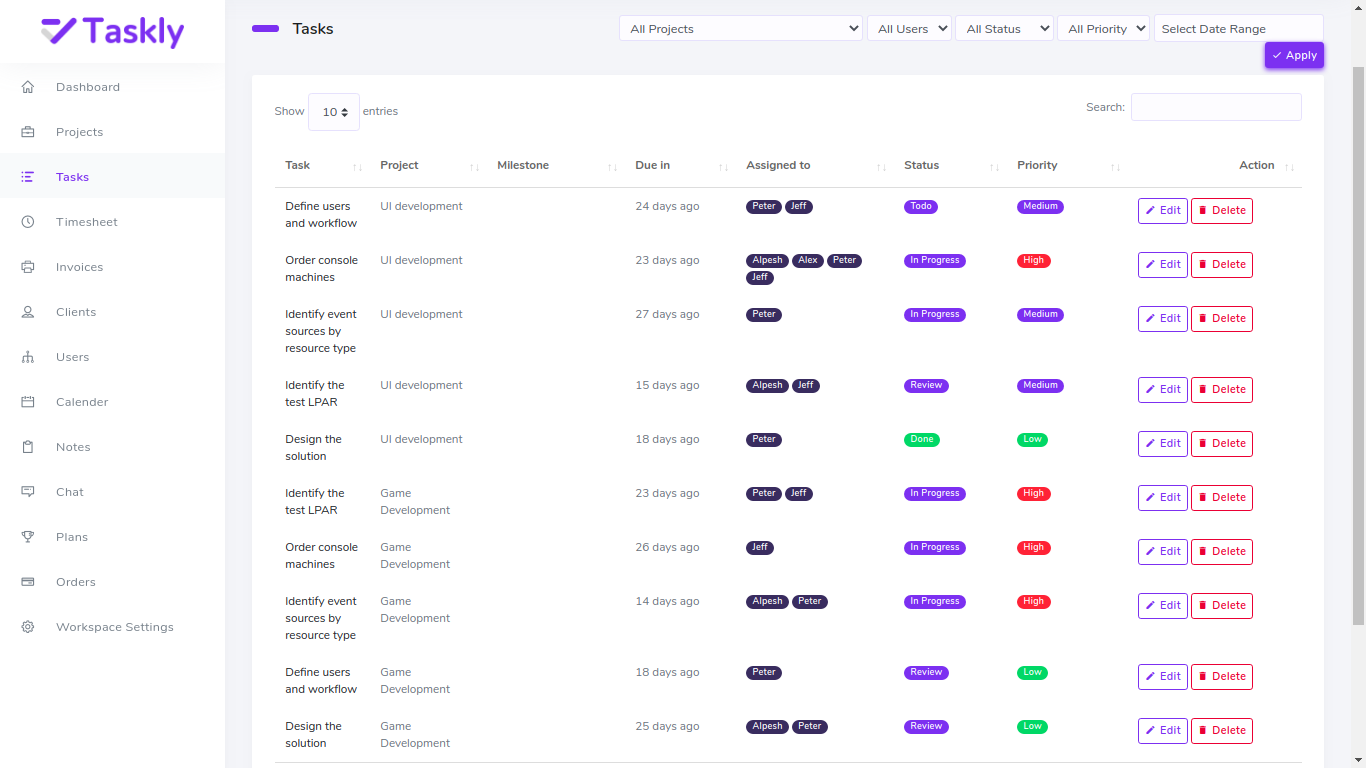The height and width of the screenshot is (768, 1366).
Task: Click the Invoices sidebar icon
Action: [28, 266]
